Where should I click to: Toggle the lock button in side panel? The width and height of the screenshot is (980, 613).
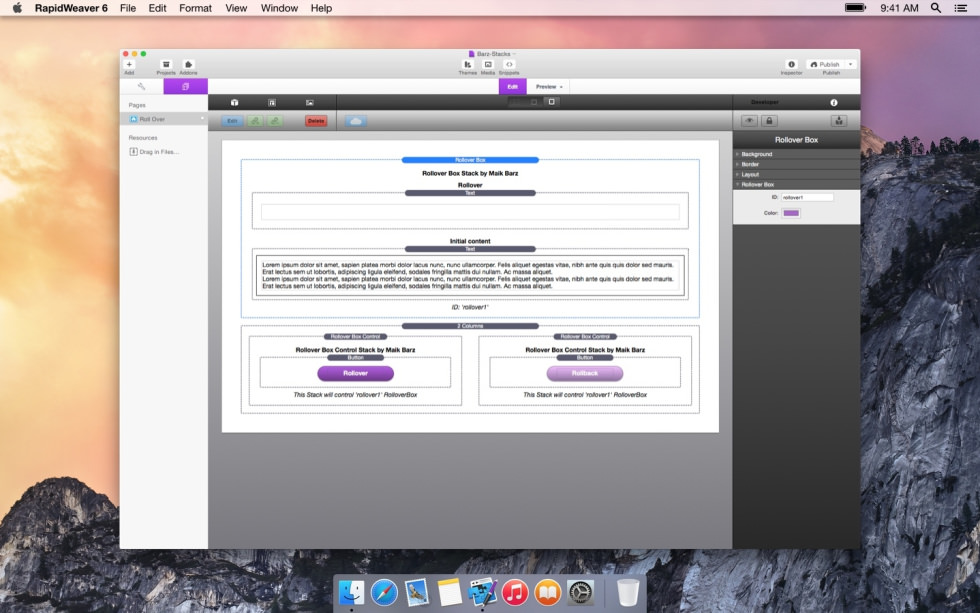coord(769,121)
